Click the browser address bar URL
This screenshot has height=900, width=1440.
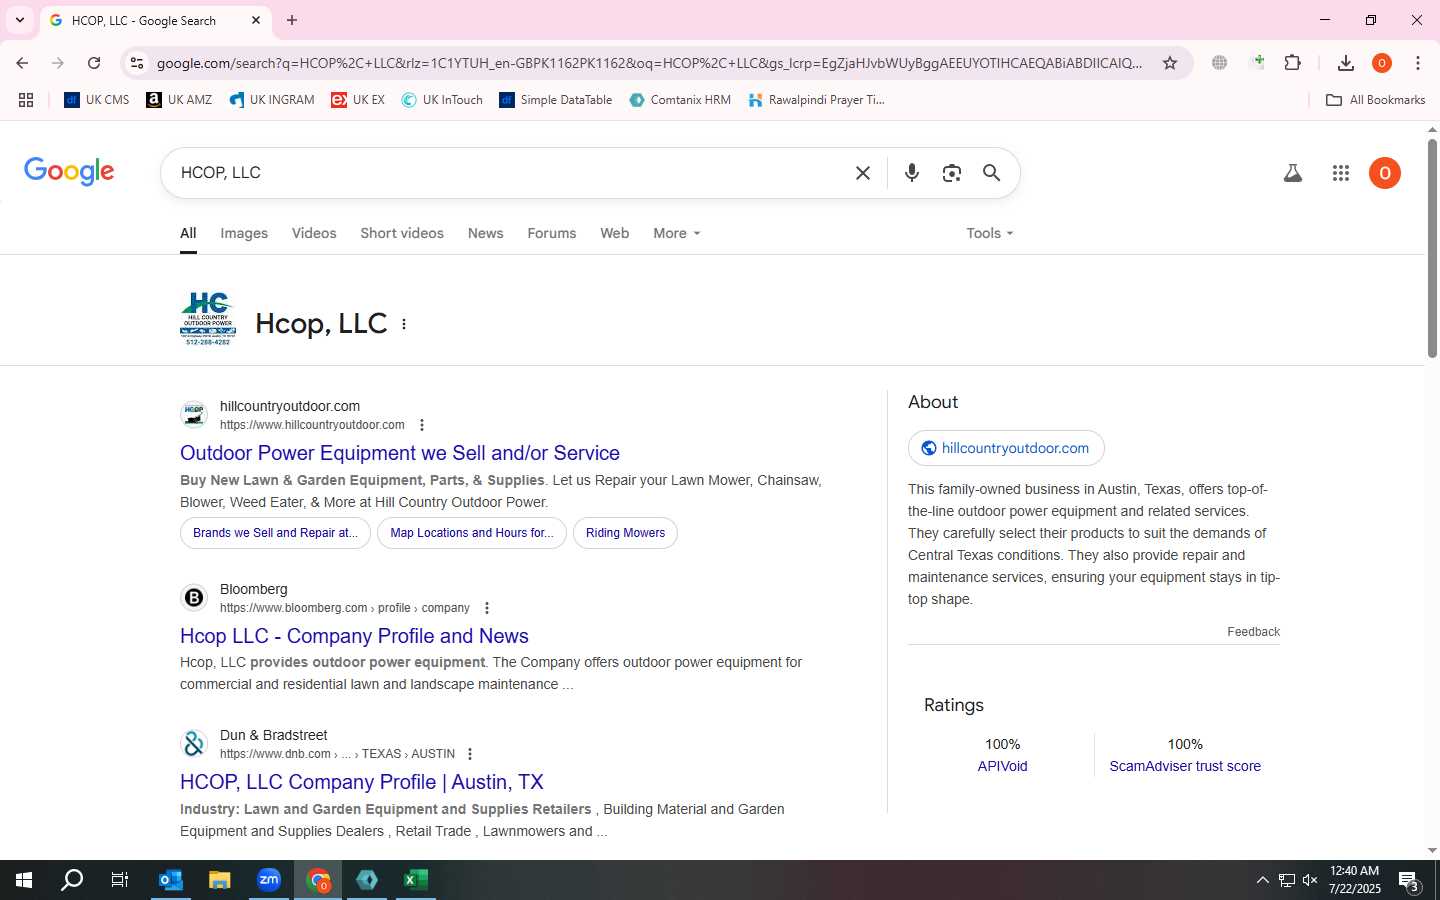[x=649, y=63]
